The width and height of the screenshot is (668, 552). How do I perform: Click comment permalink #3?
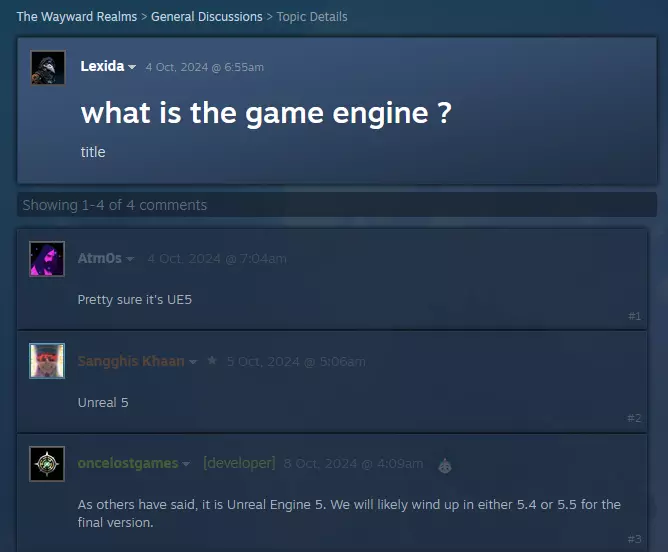coord(634,539)
